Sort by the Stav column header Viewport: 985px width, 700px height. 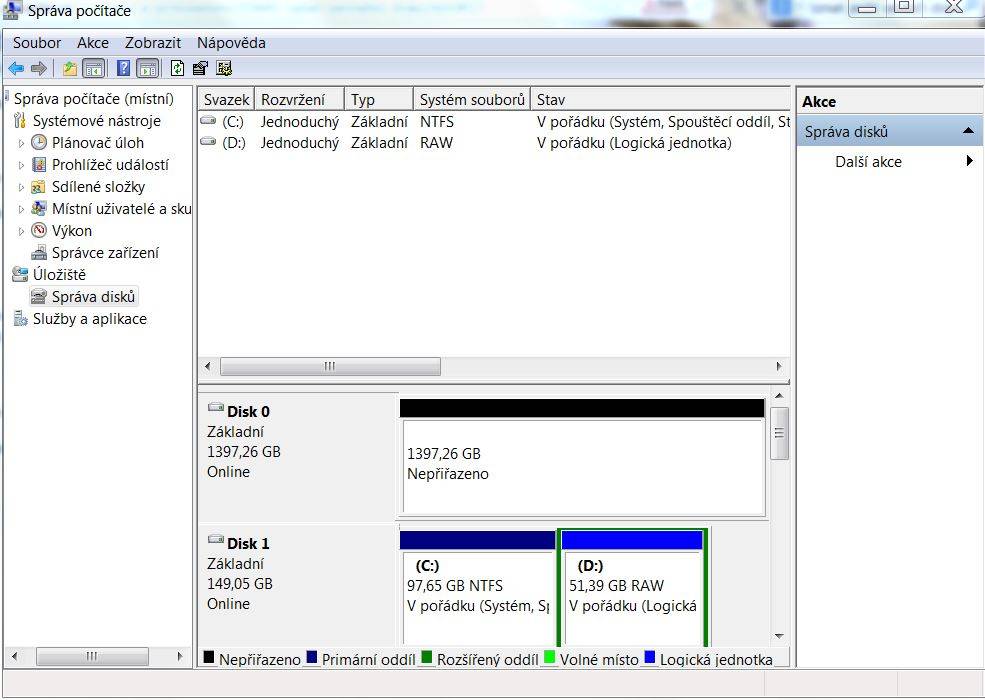coord(660,99)
